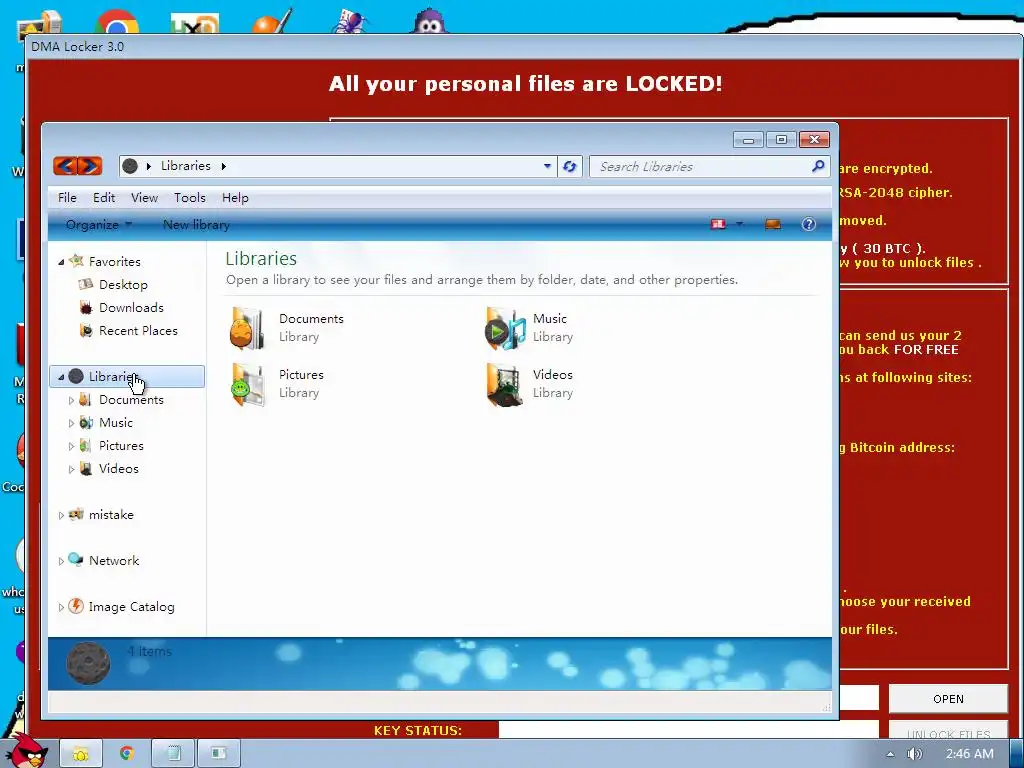Open the Organize dropdown
This screenshot has height=768, width=1024.
pyautogui.click(x=99, y=225)
